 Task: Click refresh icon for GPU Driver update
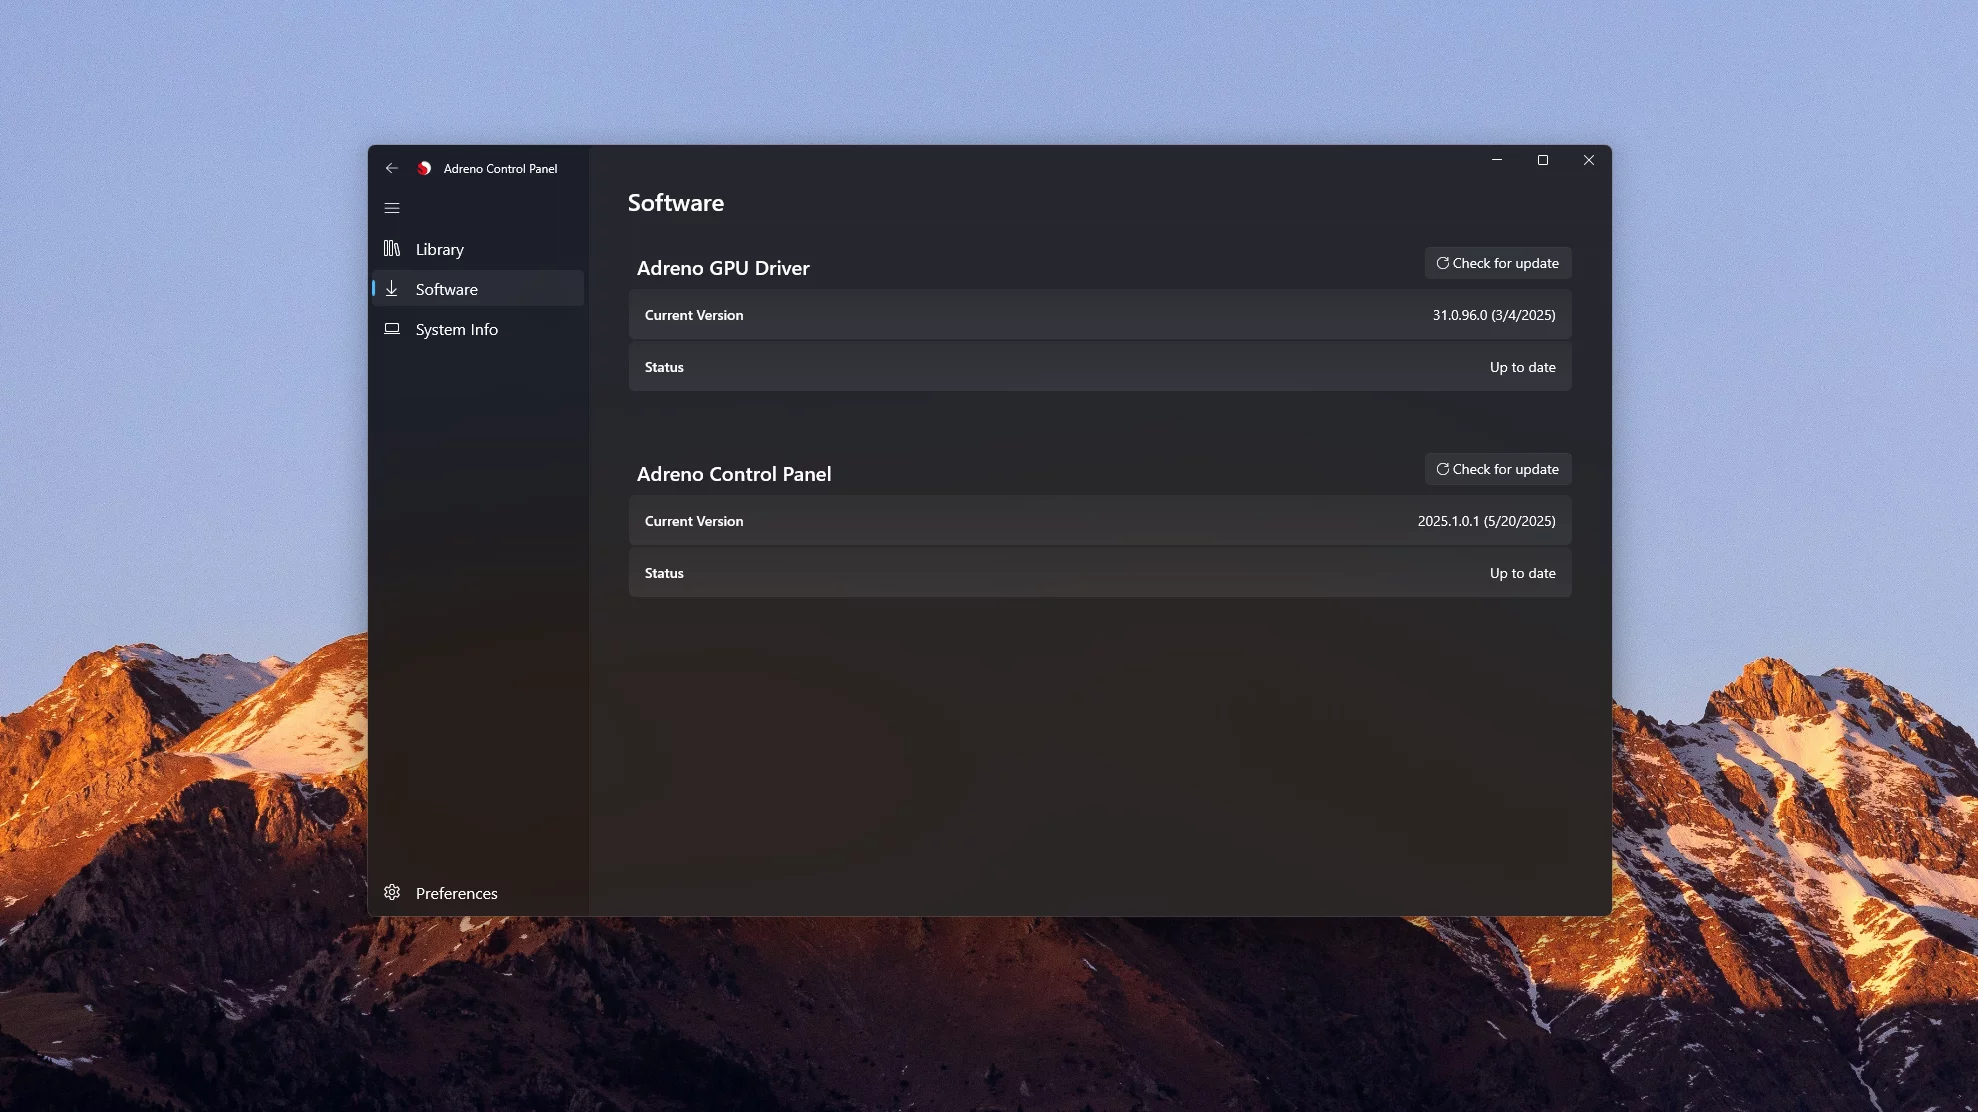[1442, 263]
